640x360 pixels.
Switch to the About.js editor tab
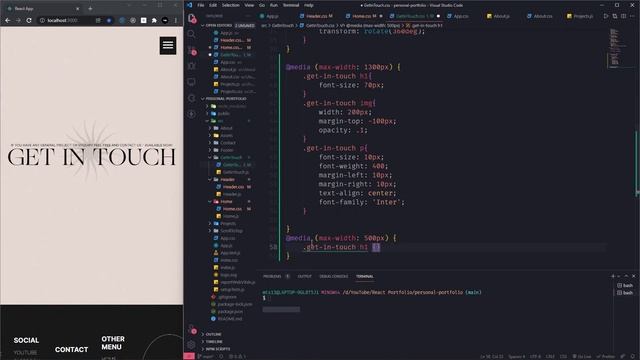[501, 16]
